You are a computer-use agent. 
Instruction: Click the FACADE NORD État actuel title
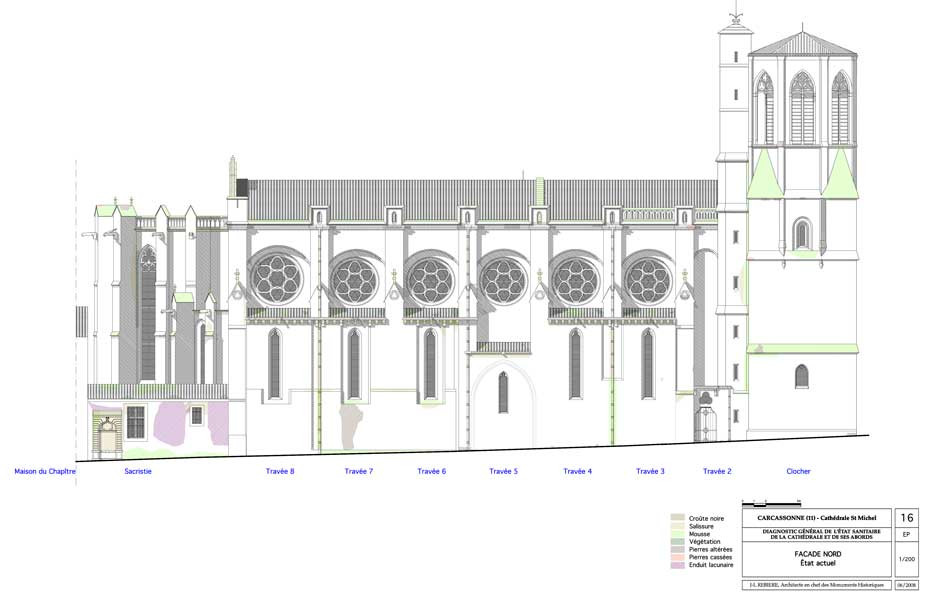(x=816, y=559)
